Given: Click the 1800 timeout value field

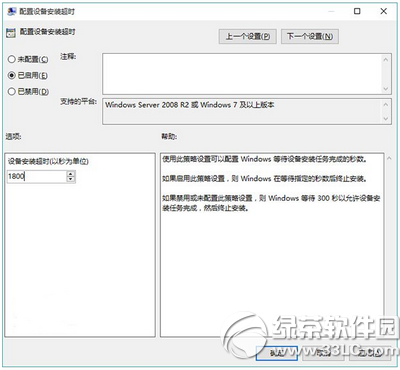Looking at the screenshot, I should point(37,176).
